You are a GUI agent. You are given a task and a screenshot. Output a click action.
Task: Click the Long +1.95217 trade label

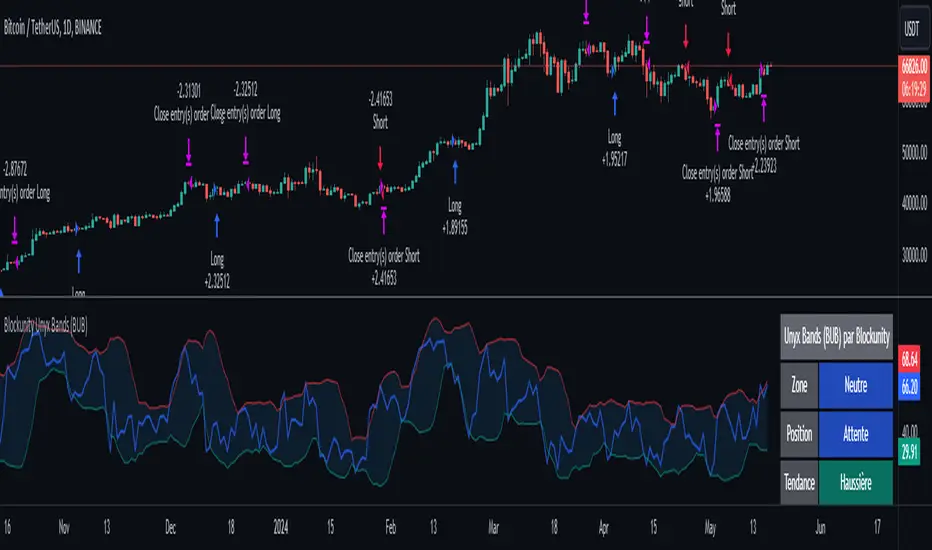(x=614, y=149)
